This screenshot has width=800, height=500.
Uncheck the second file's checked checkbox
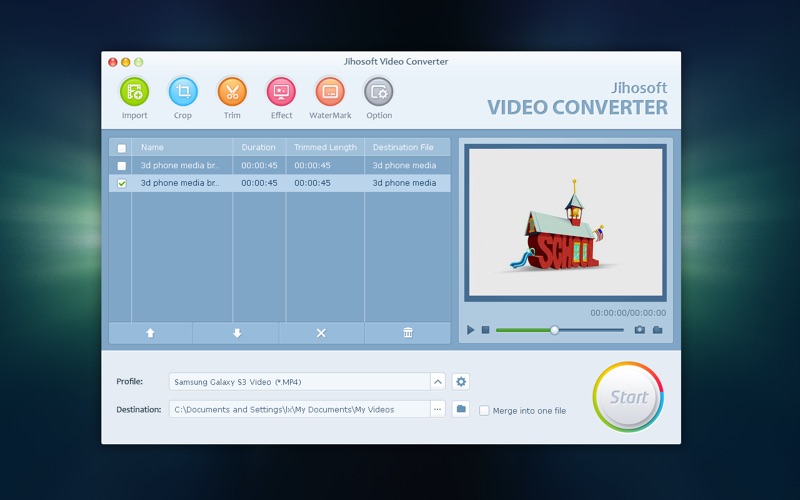pyautogui.click(x=121, y=183)
